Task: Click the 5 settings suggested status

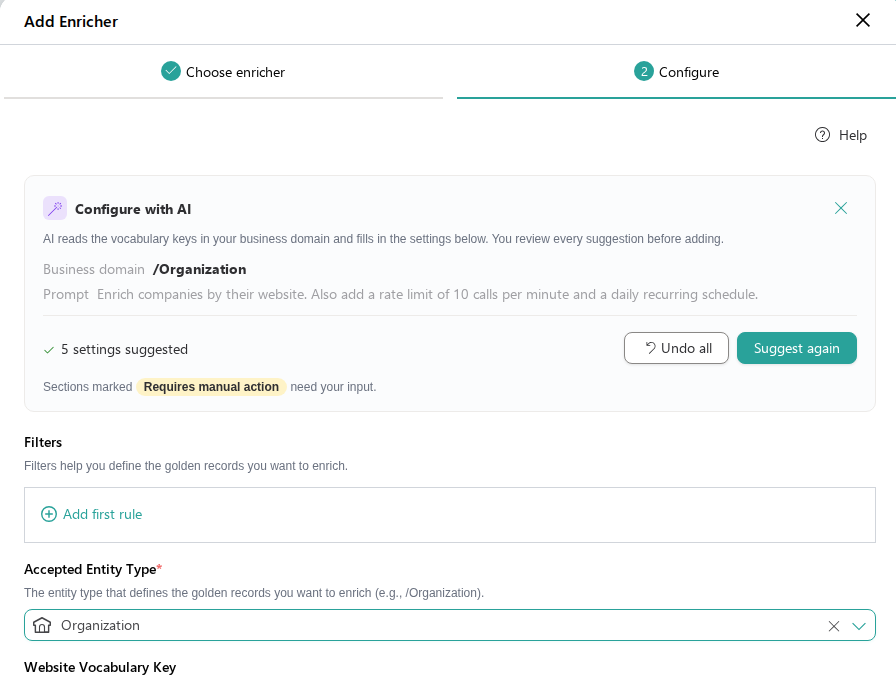Action: pyautogui.click(x=115, y=349)
